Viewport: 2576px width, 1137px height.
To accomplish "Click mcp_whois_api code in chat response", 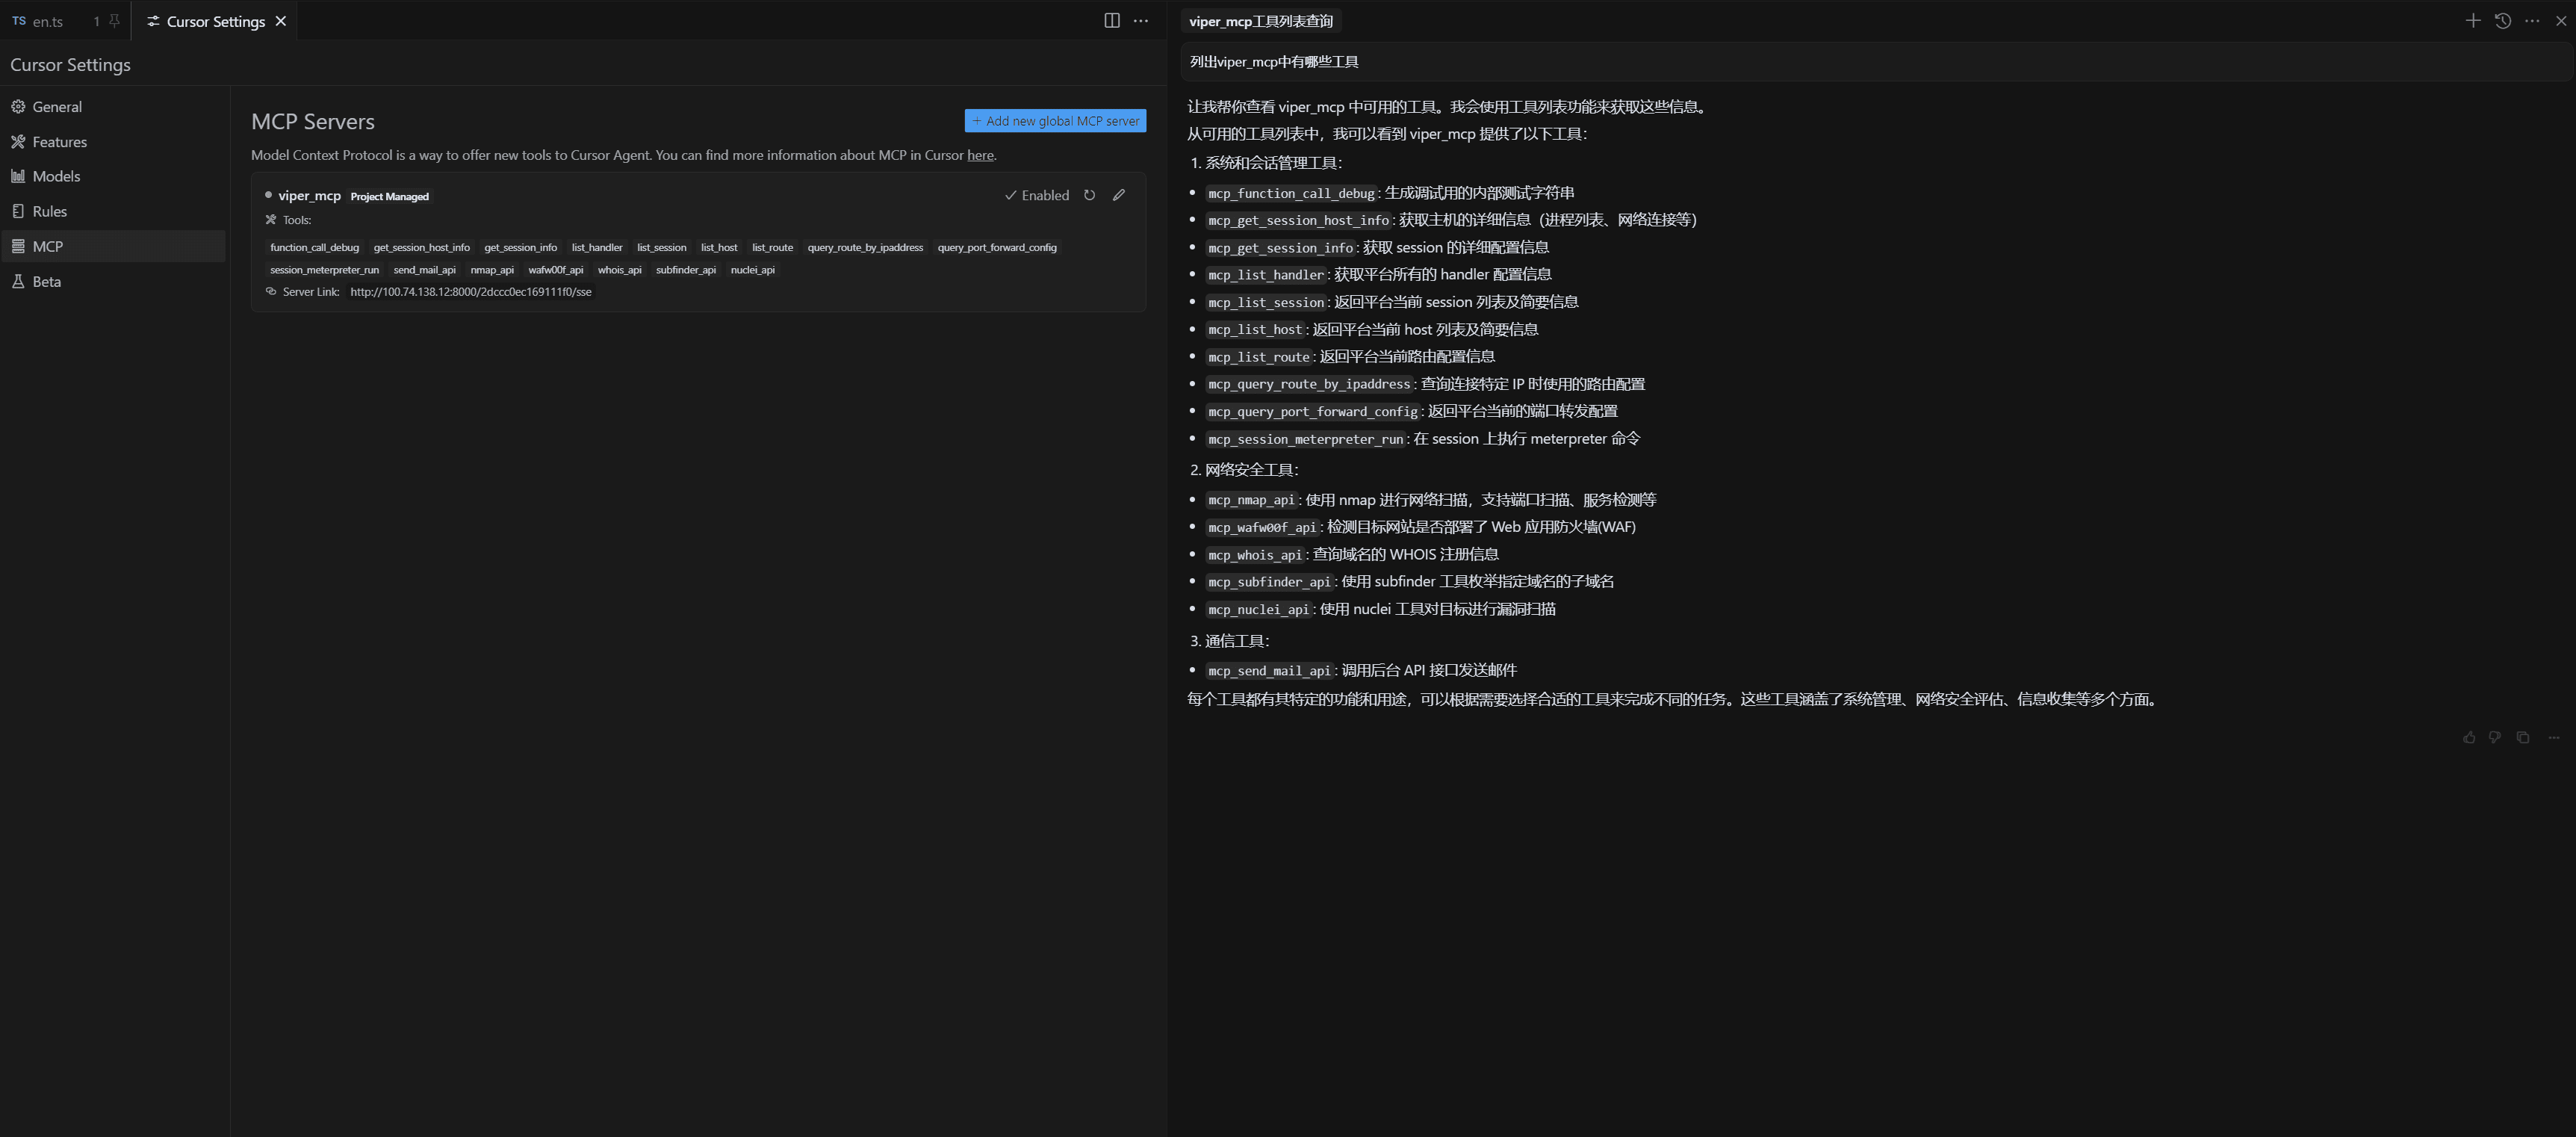I will point(1255,555).
